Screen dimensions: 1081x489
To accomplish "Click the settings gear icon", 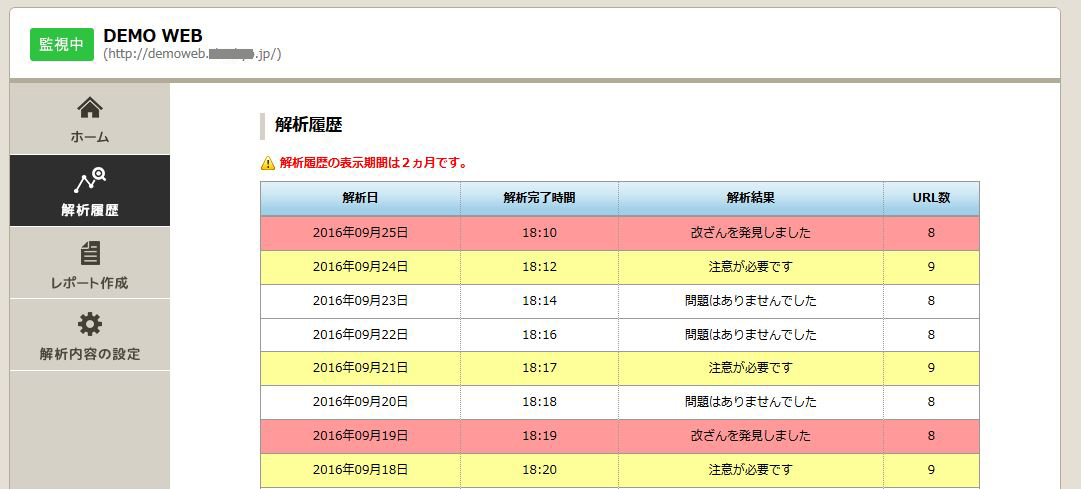I will (90, 324).
